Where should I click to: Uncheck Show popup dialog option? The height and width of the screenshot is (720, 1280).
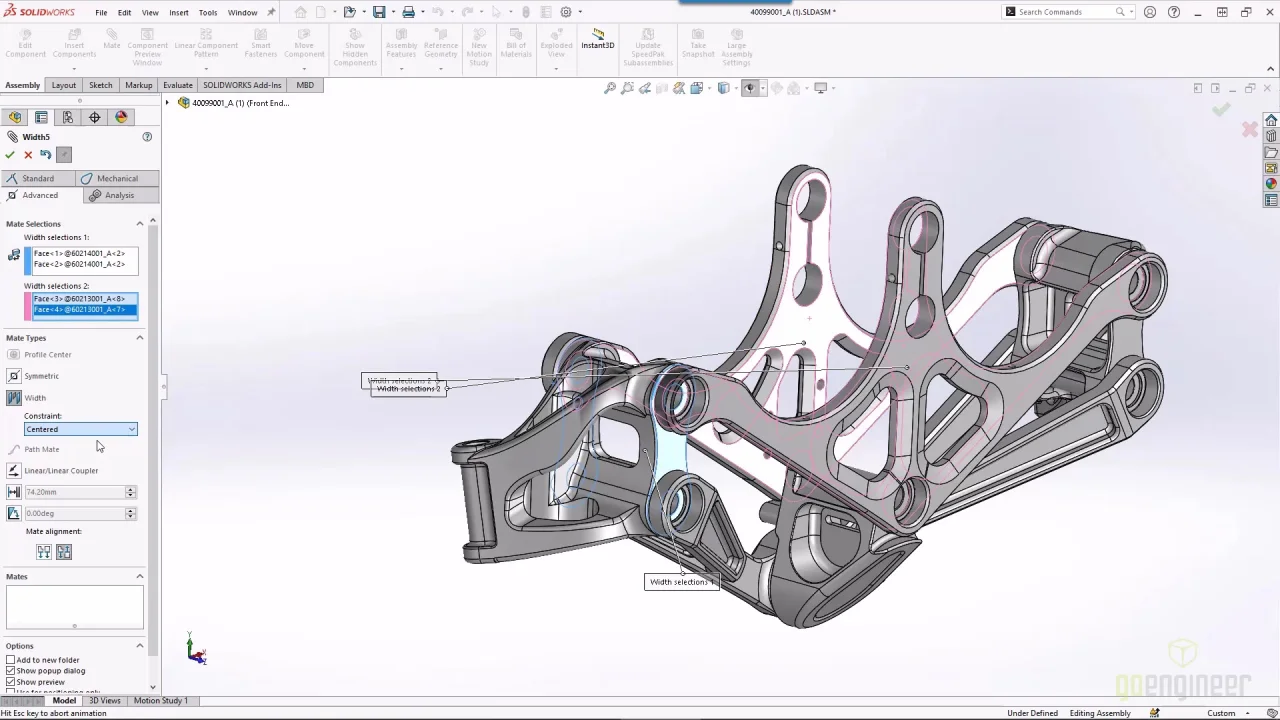coord(11,671)
